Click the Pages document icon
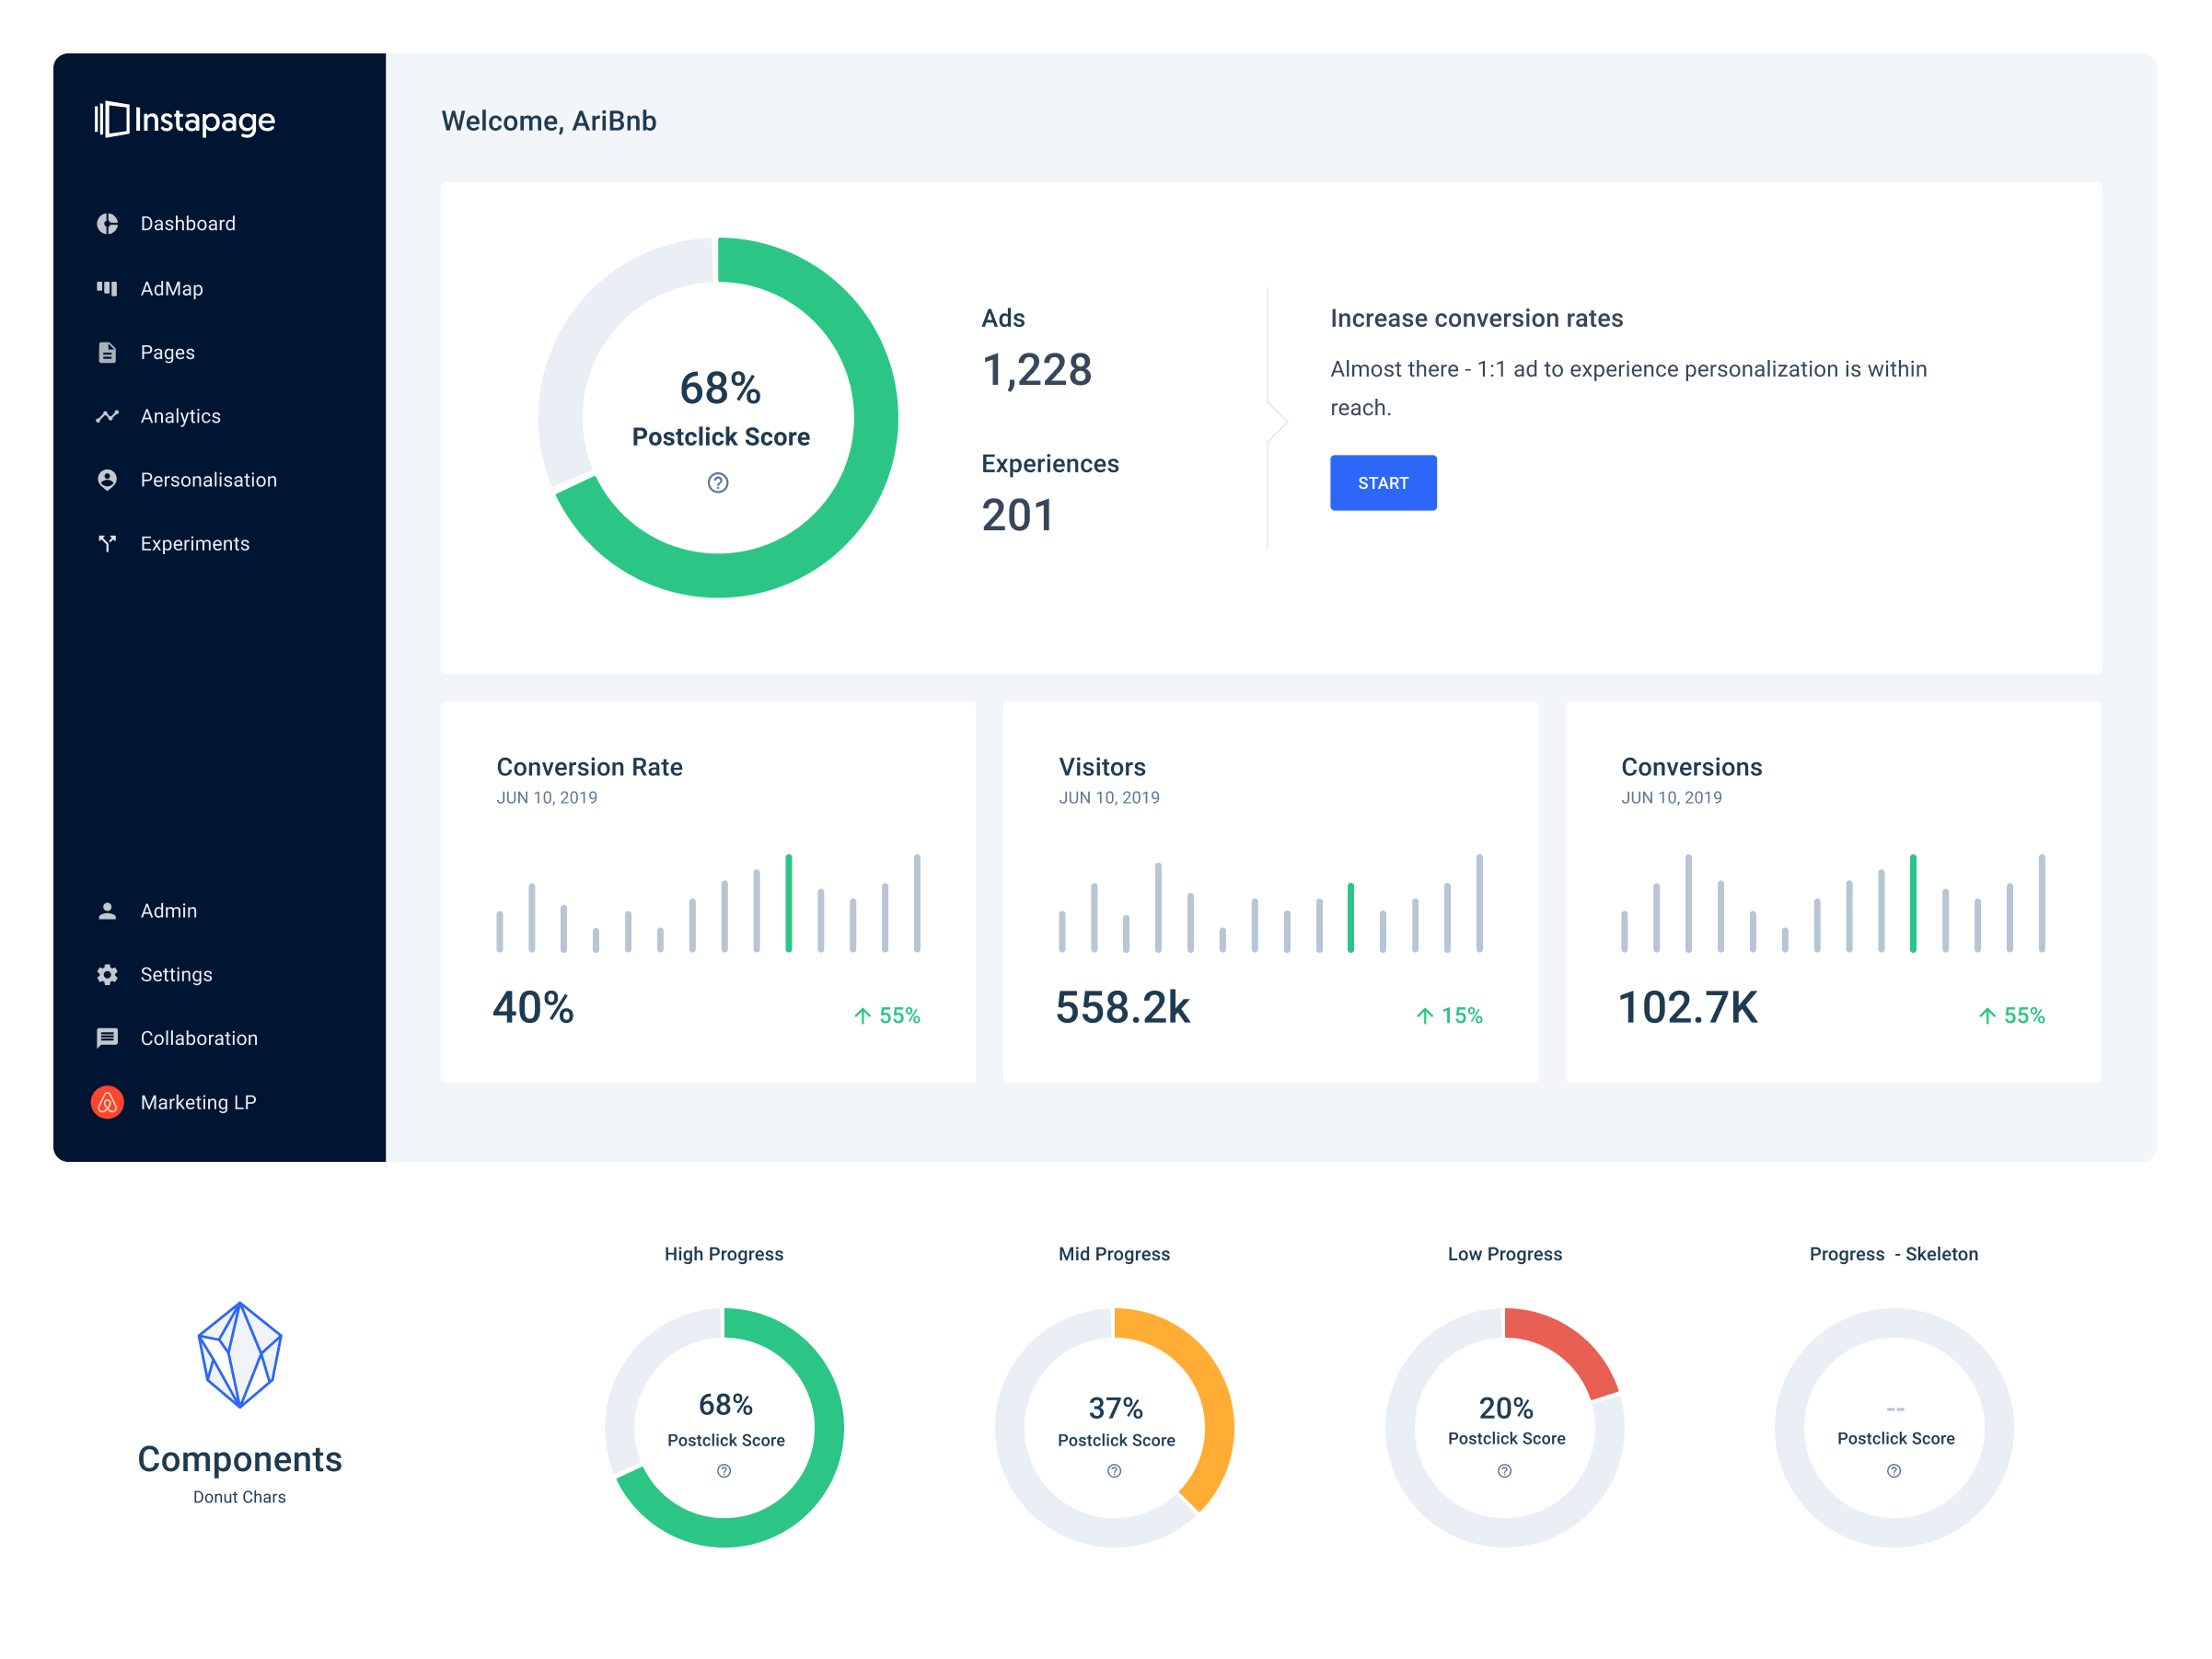The height and width of the screenshot is (1659, 2212). (x=107, y=352)
